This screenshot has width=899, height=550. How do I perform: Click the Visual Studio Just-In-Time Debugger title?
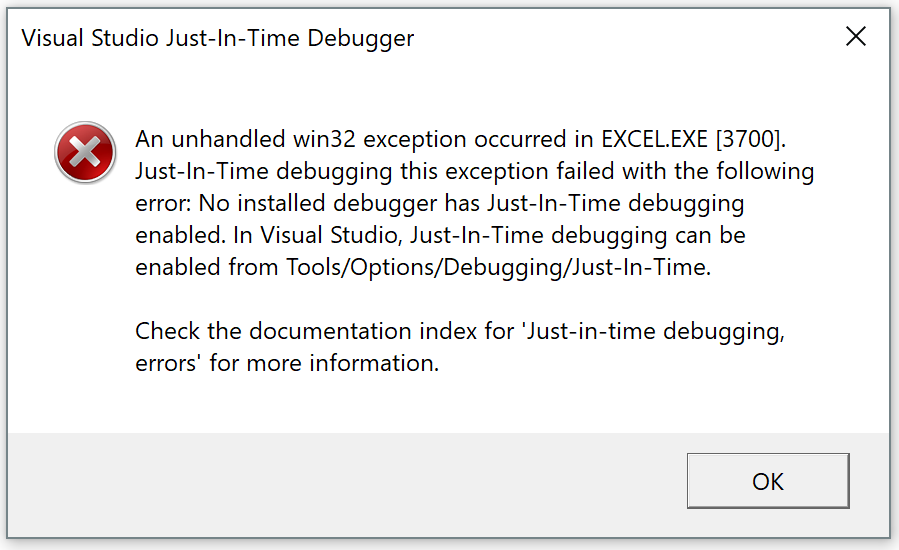pyautogui.click(x=217, y=38)
